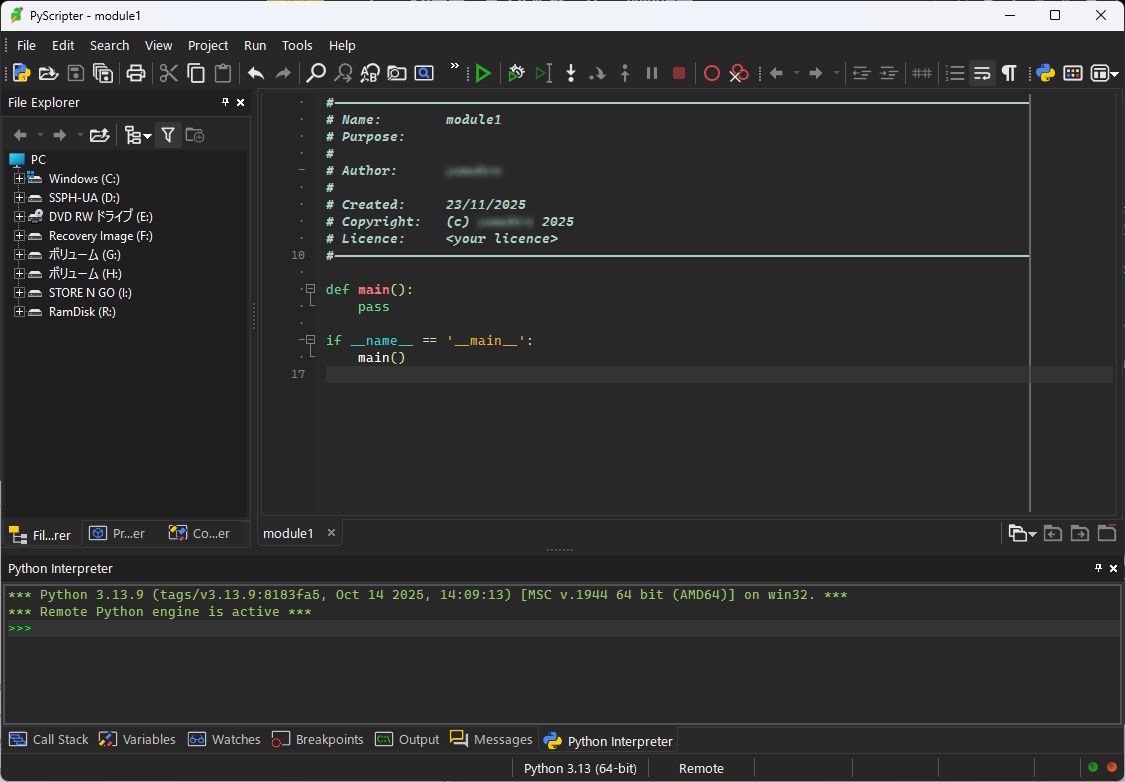The image size is (1125, 782).
Task: Toggle word wrap in the editor toolbar
Action: (982, 73)
